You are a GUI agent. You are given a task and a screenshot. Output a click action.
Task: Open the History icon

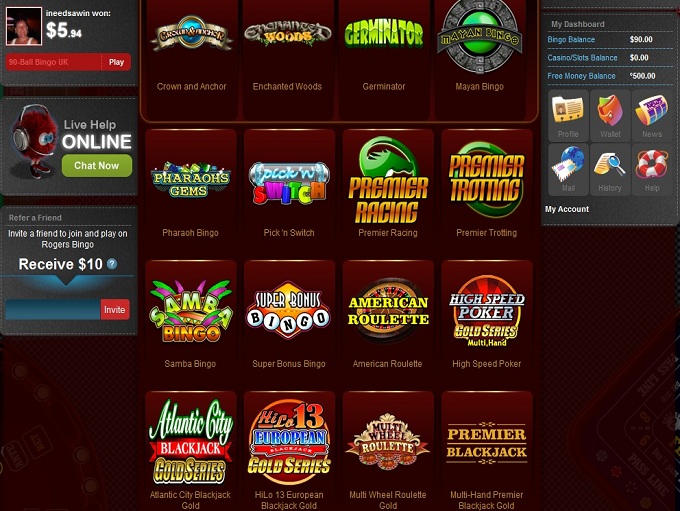point(610,169)
